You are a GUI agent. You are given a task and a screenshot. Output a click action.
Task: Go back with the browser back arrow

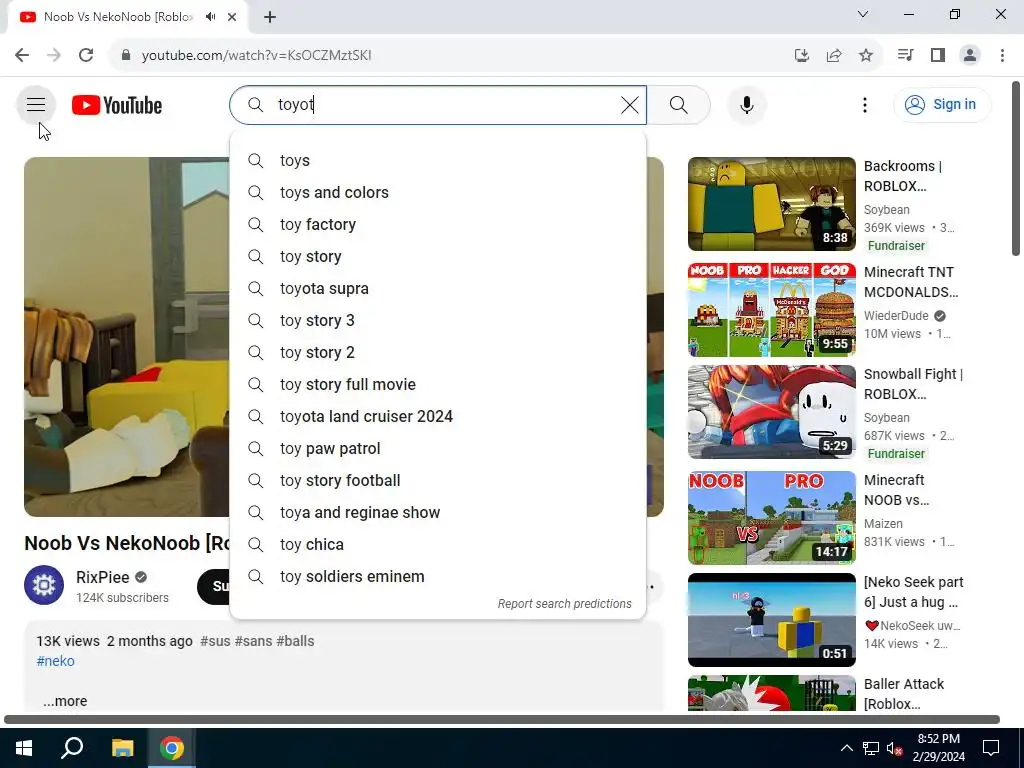pyautogui.click(x=22, y=55)
